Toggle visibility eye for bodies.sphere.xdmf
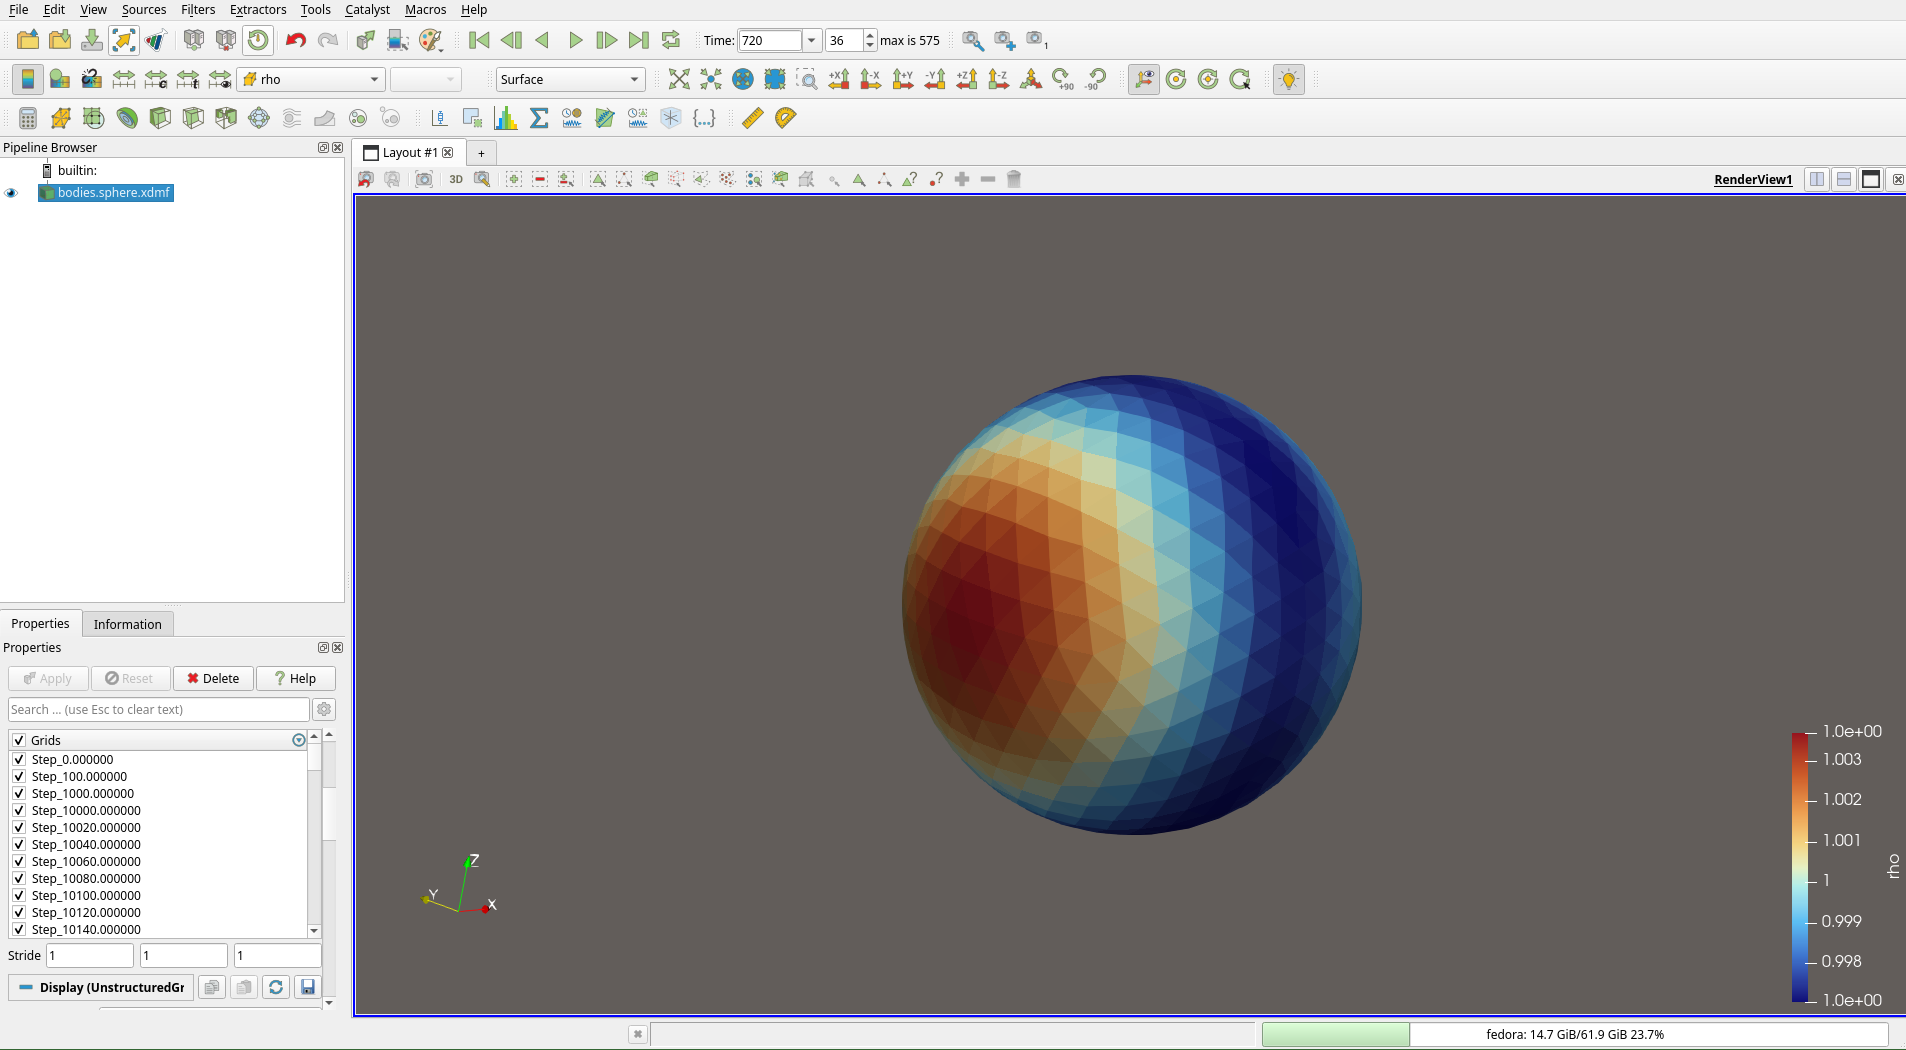1906x1050 pixels. [12, 193]
